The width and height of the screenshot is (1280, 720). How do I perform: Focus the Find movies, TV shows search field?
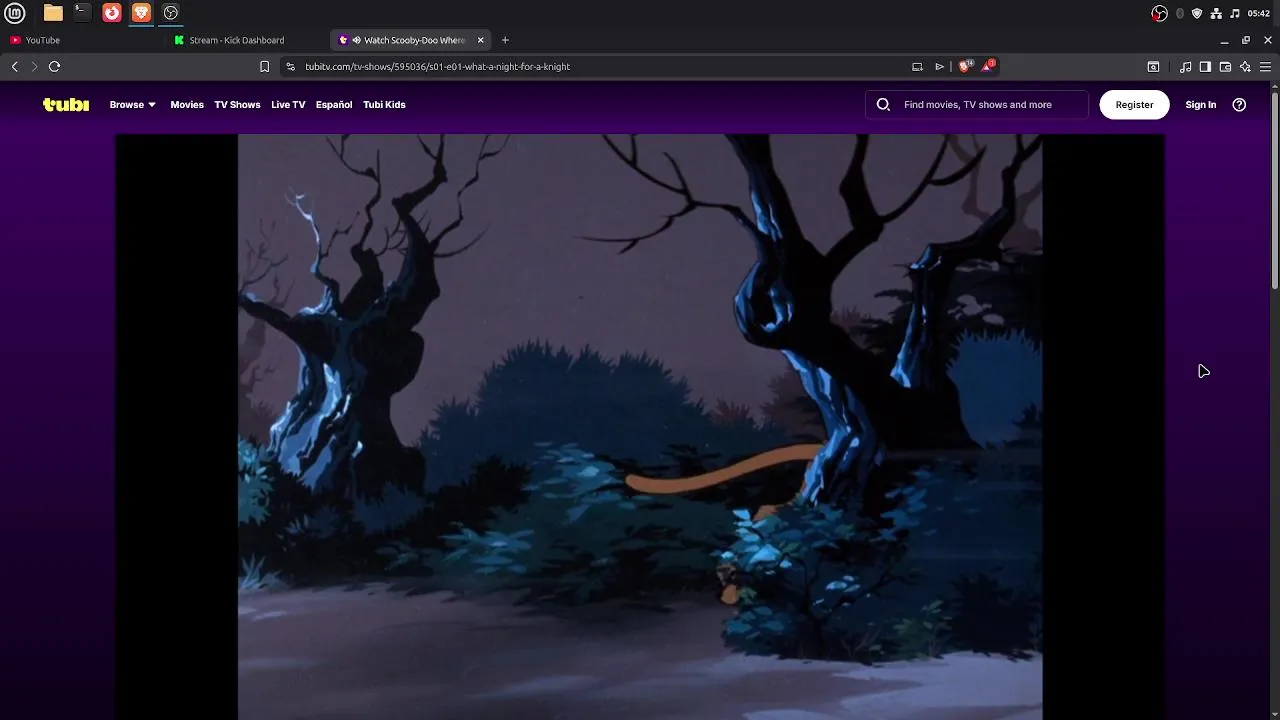pyautogui.click(x=977, y=104)
